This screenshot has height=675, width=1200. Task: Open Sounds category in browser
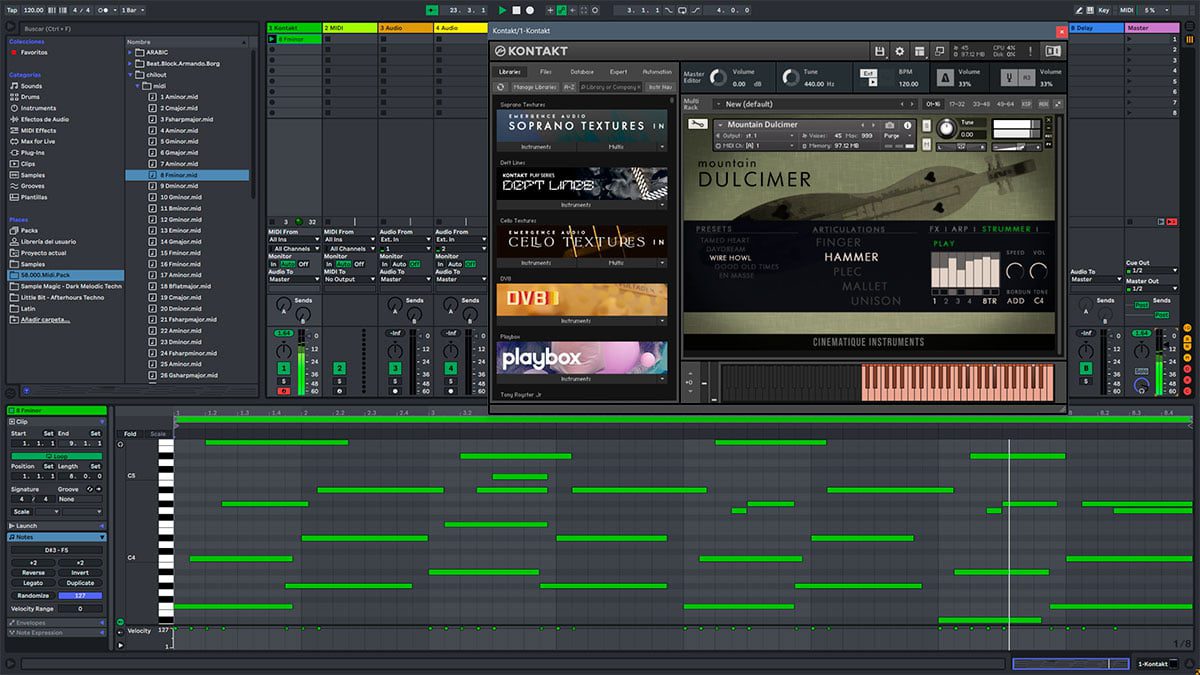[31, 86]
